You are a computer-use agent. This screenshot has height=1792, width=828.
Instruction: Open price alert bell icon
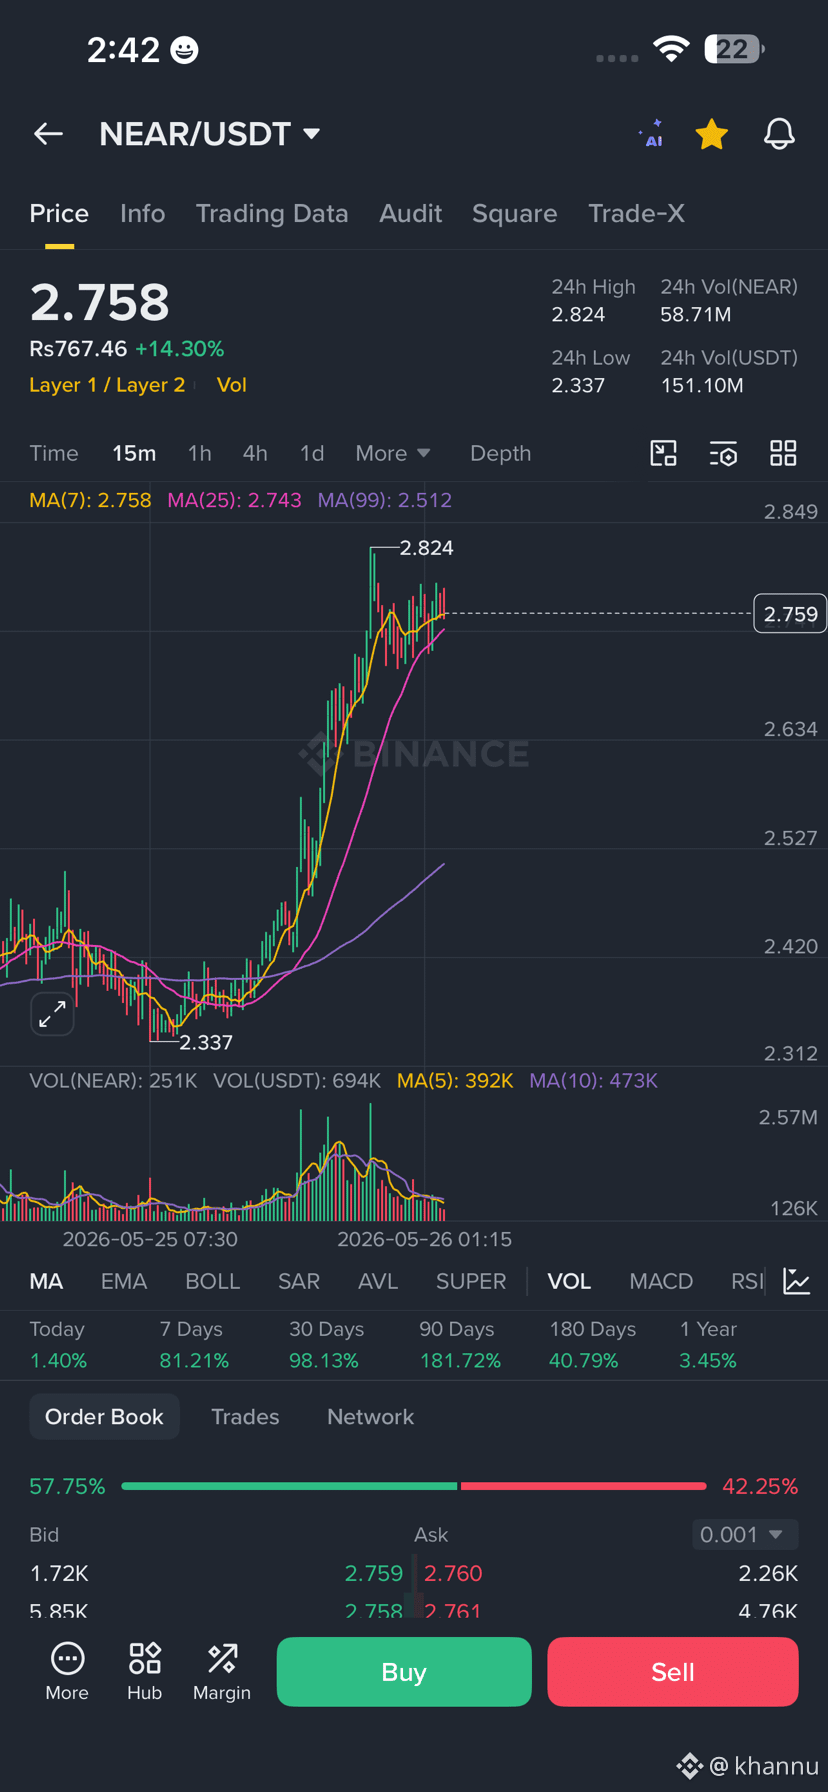(x=779, y=134)
